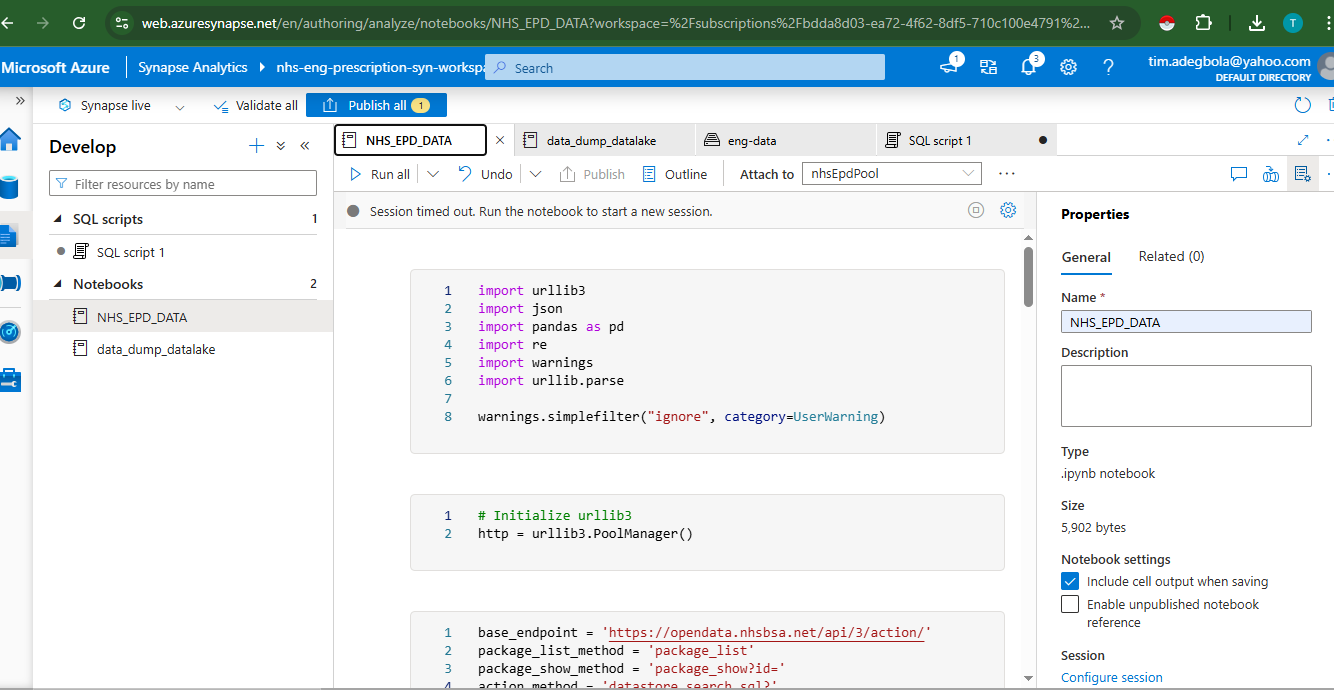Focus the Azure Search box
This screenshot has width=1334, height=690.
click(685, 67)
